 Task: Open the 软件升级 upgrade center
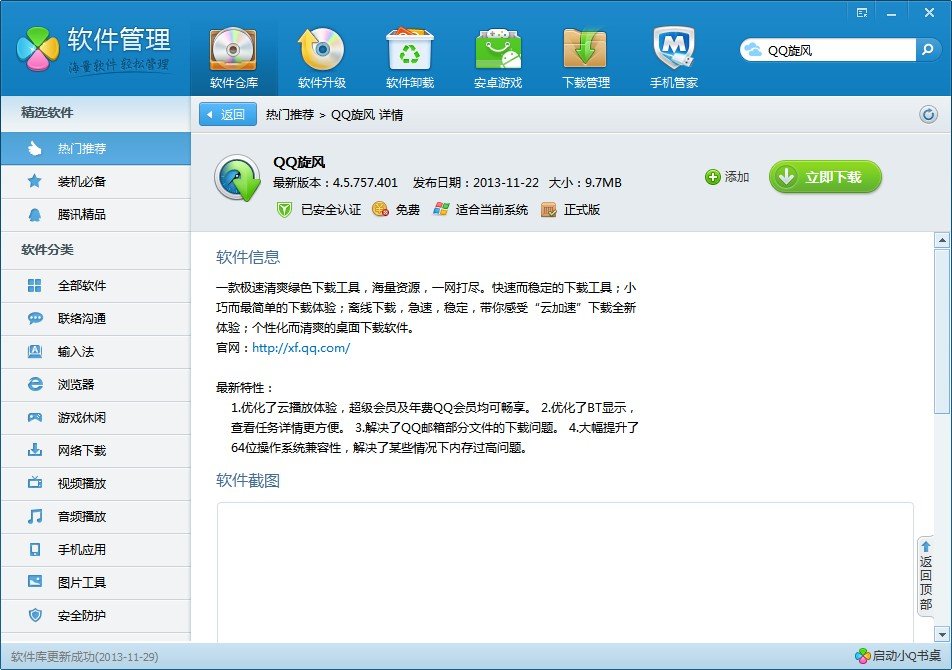(x=321, y=55)
